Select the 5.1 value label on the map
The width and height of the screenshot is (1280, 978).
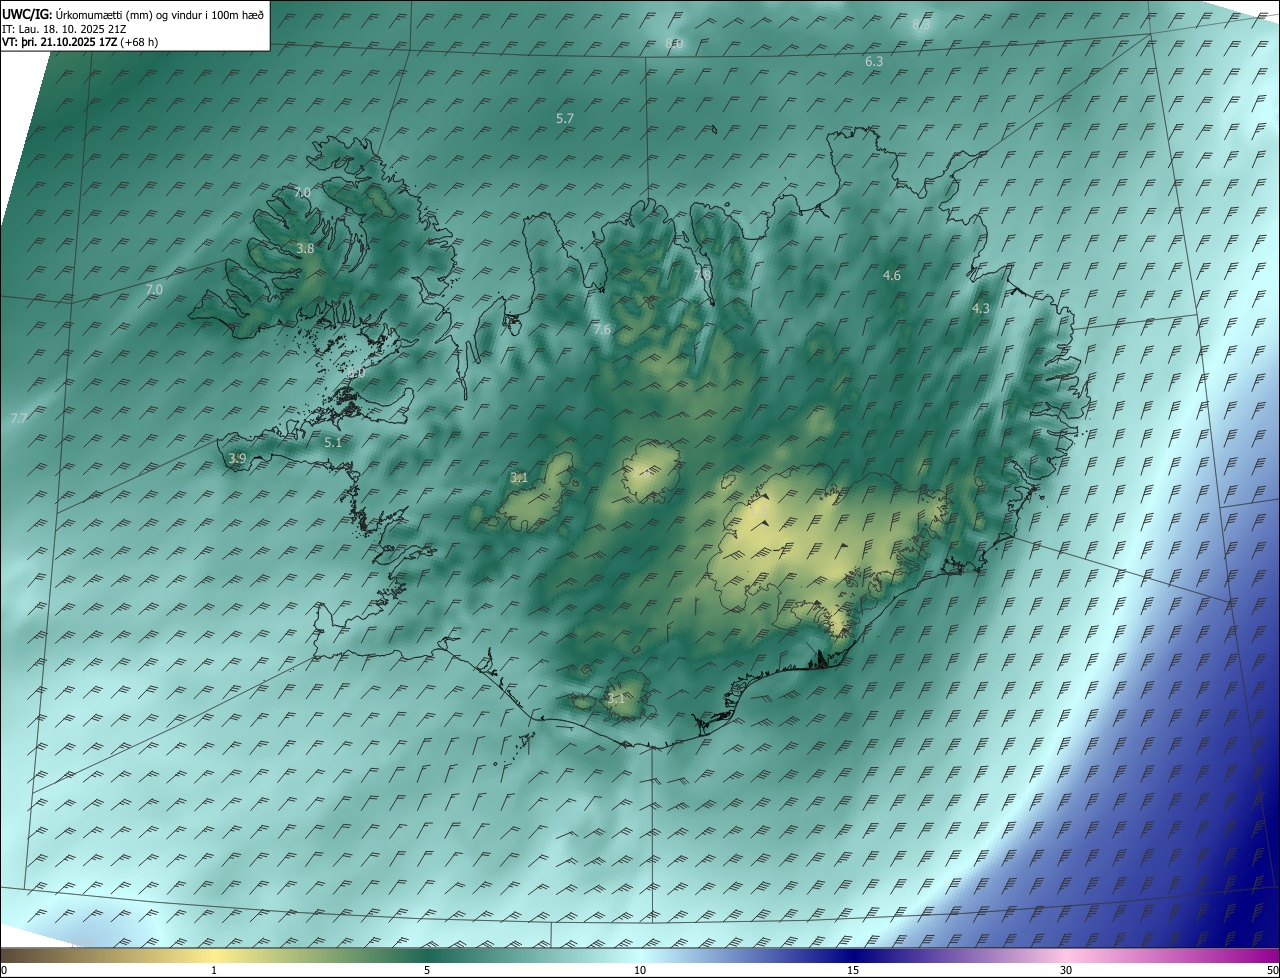point(333,442)
